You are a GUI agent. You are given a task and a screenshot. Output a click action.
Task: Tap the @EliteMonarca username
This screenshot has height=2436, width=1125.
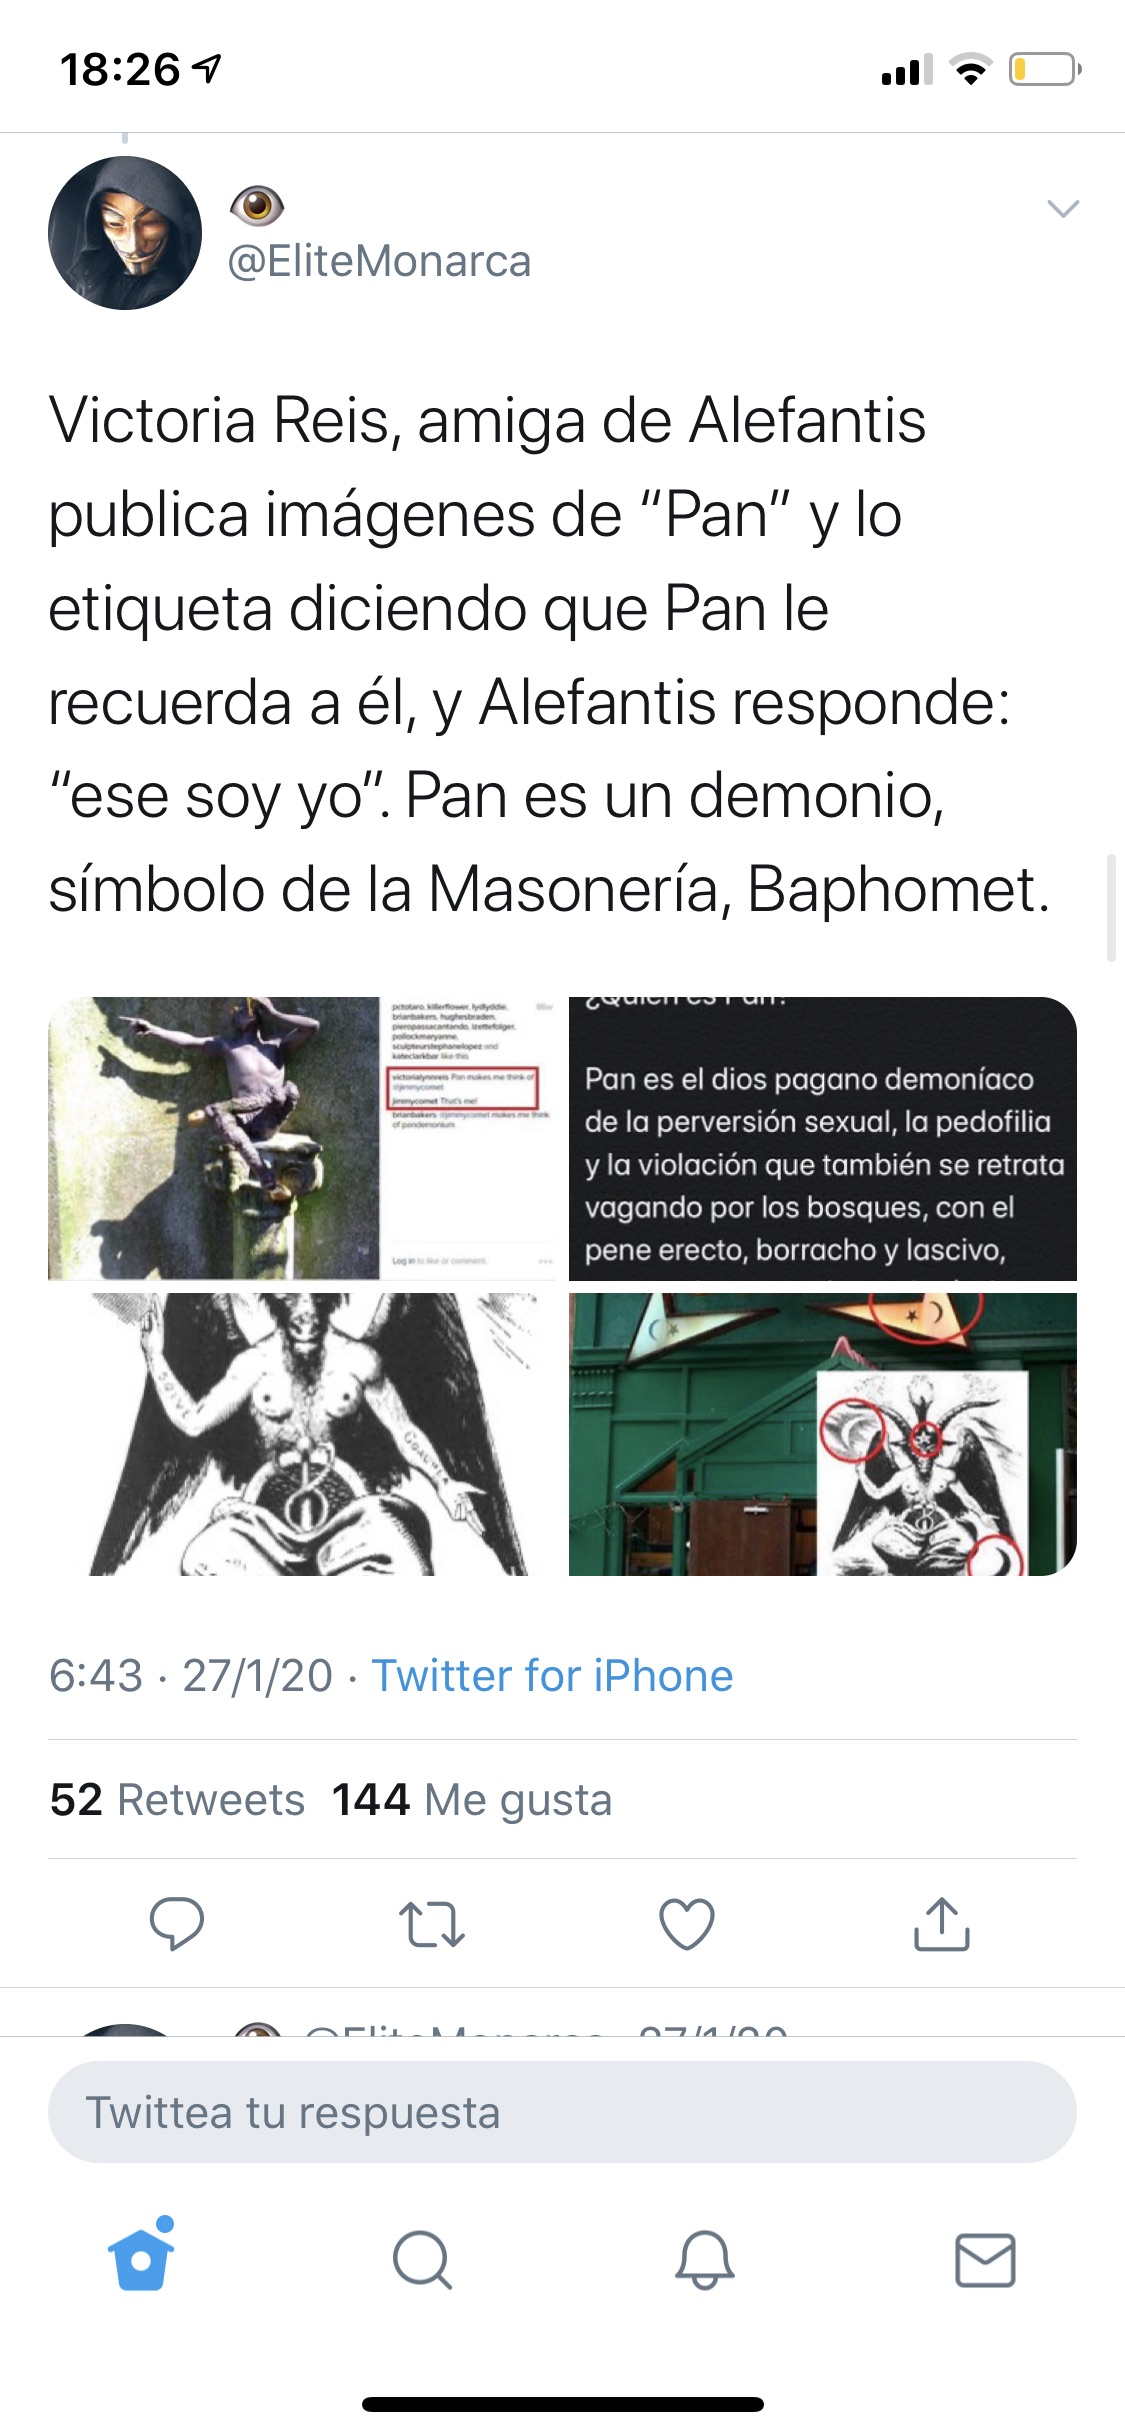(380, 261)
